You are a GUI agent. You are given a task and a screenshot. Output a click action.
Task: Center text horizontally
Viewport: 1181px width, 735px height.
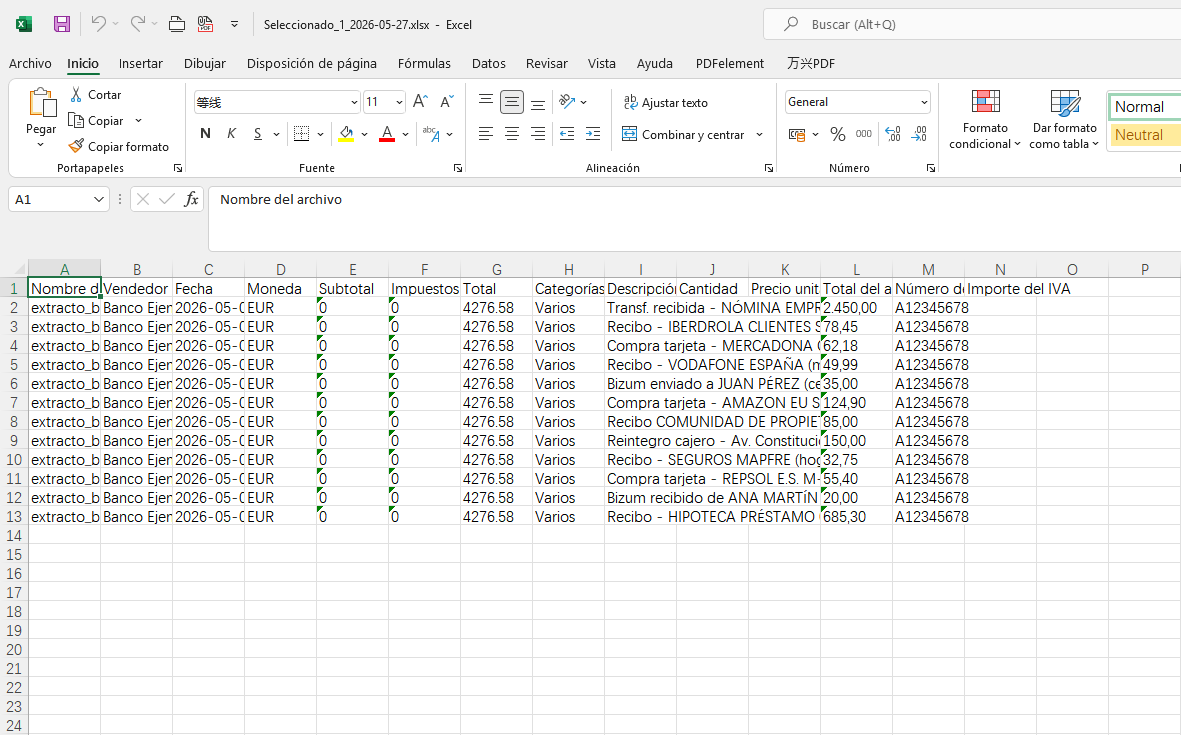[511, 134]
